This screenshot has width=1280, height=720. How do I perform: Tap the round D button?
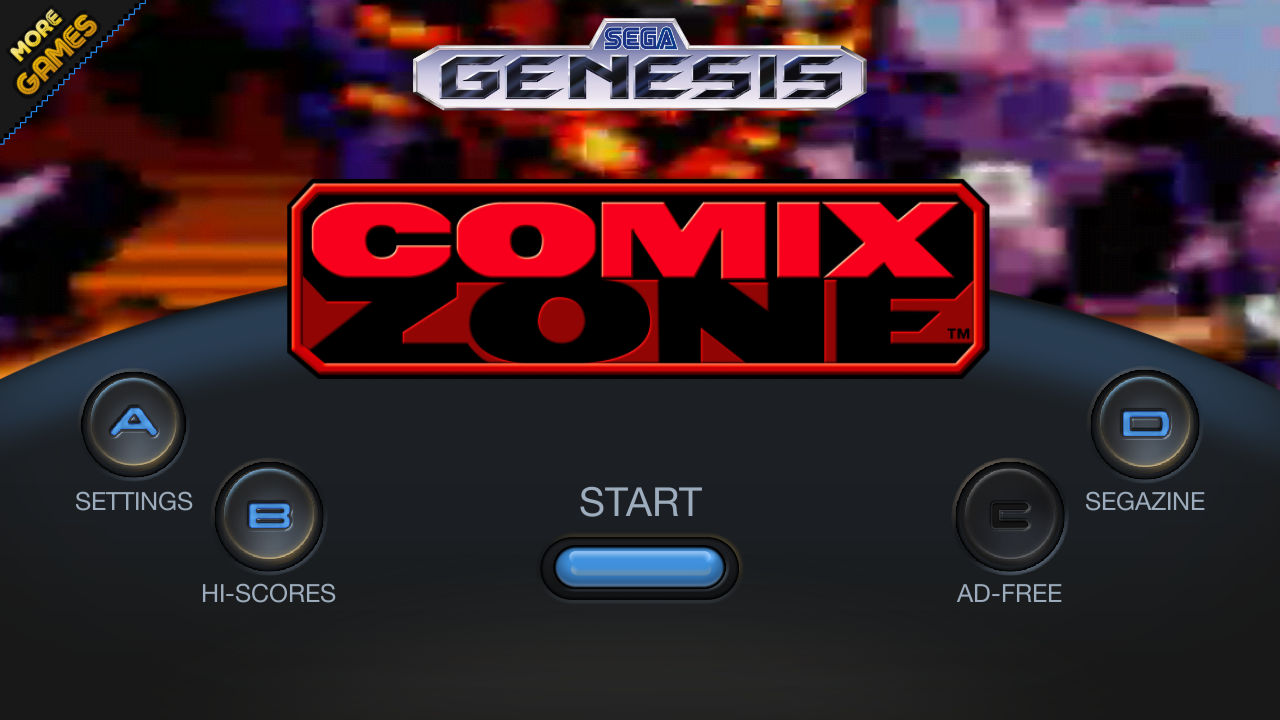coord(1145,424)
